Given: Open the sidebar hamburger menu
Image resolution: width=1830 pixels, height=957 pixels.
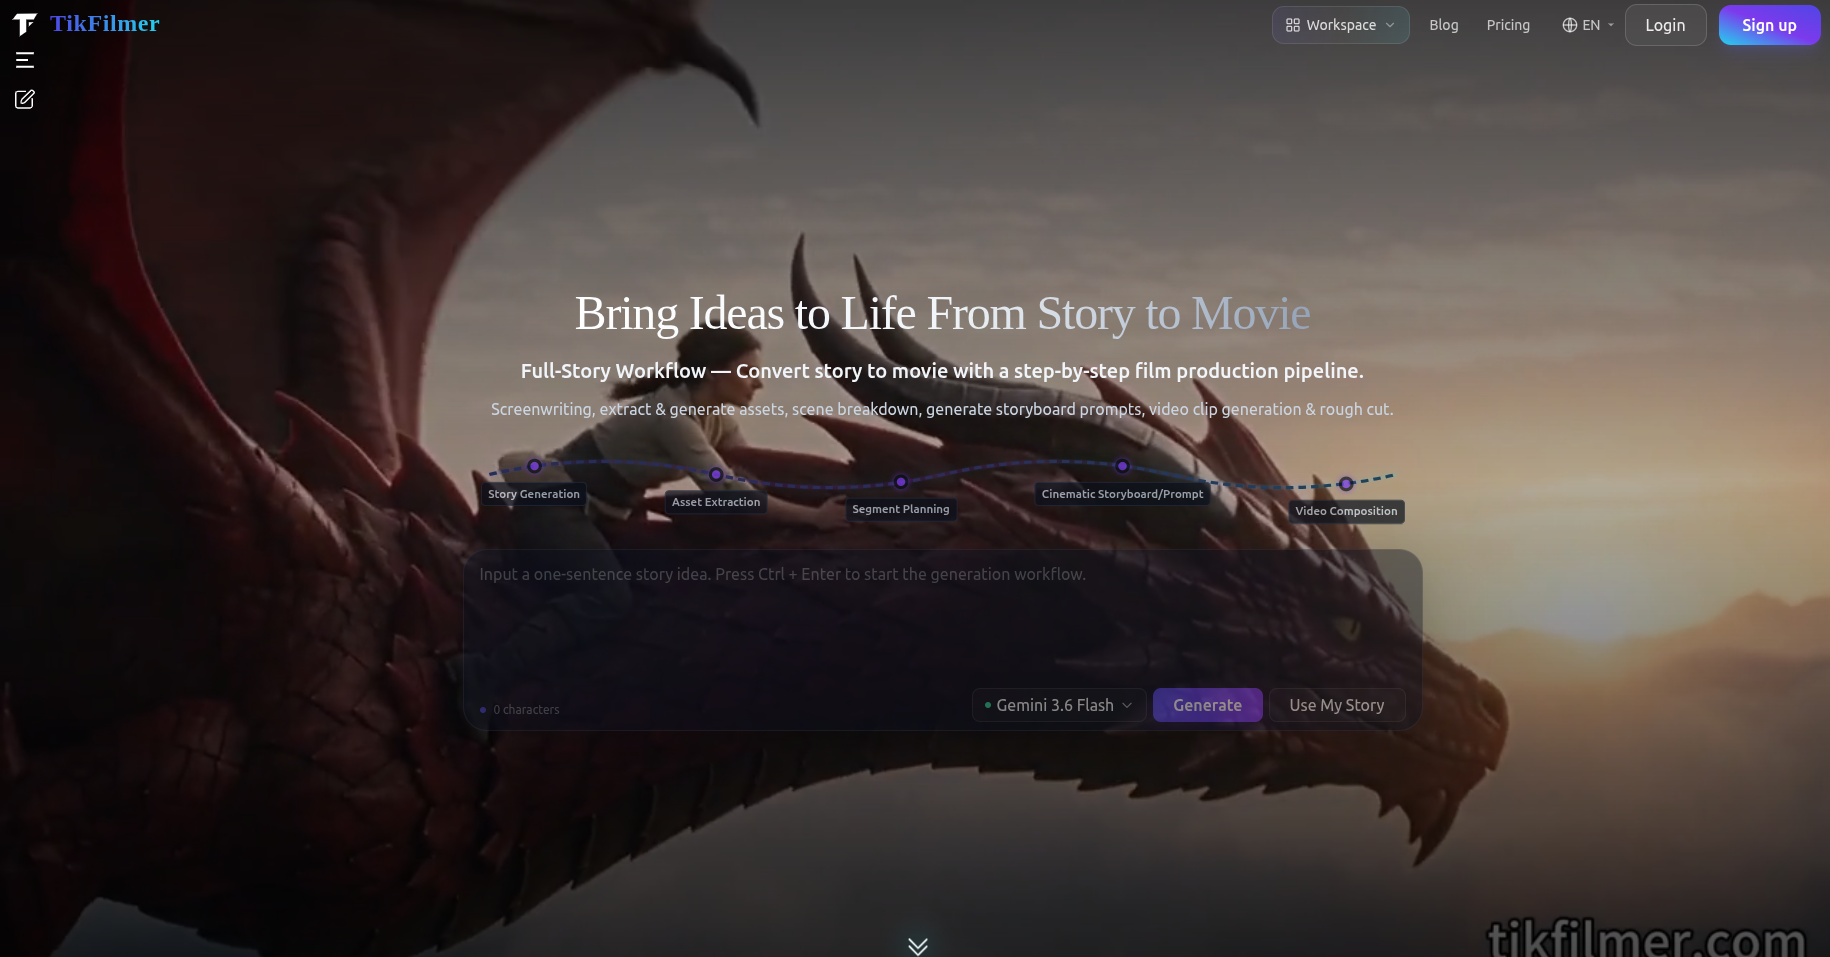Looking at the screenshot, I should (25, 60).
